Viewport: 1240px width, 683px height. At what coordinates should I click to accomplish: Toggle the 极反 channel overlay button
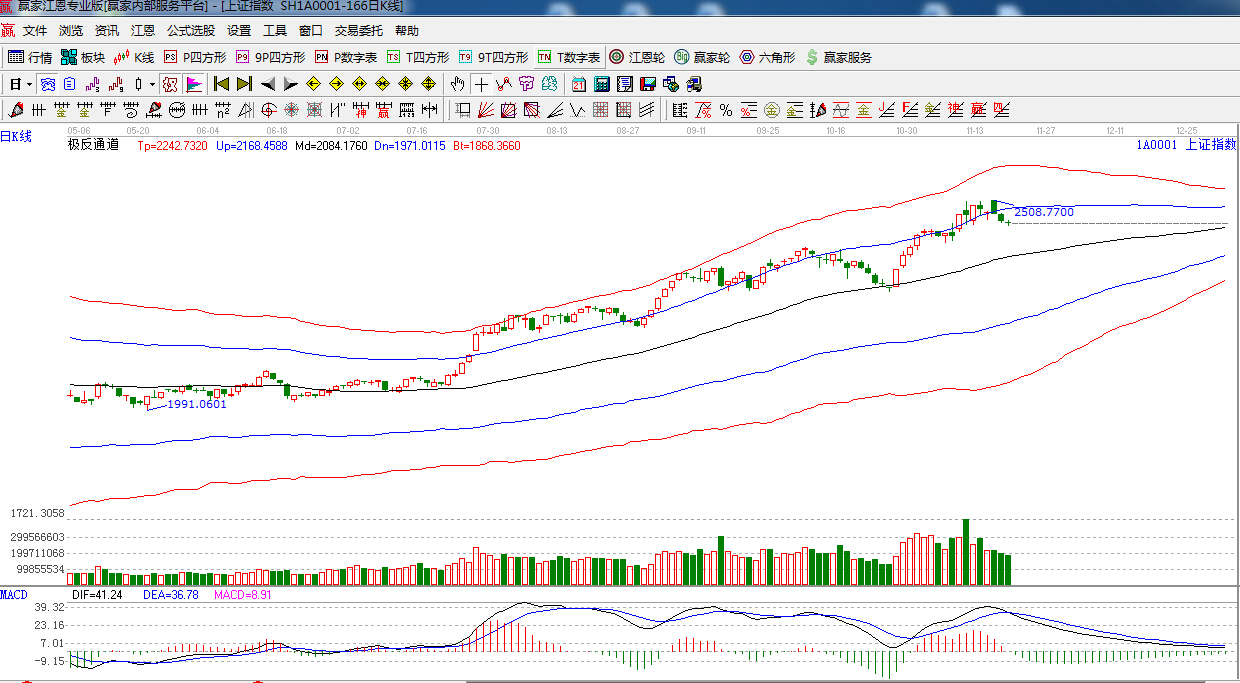(x=170, y=84)
